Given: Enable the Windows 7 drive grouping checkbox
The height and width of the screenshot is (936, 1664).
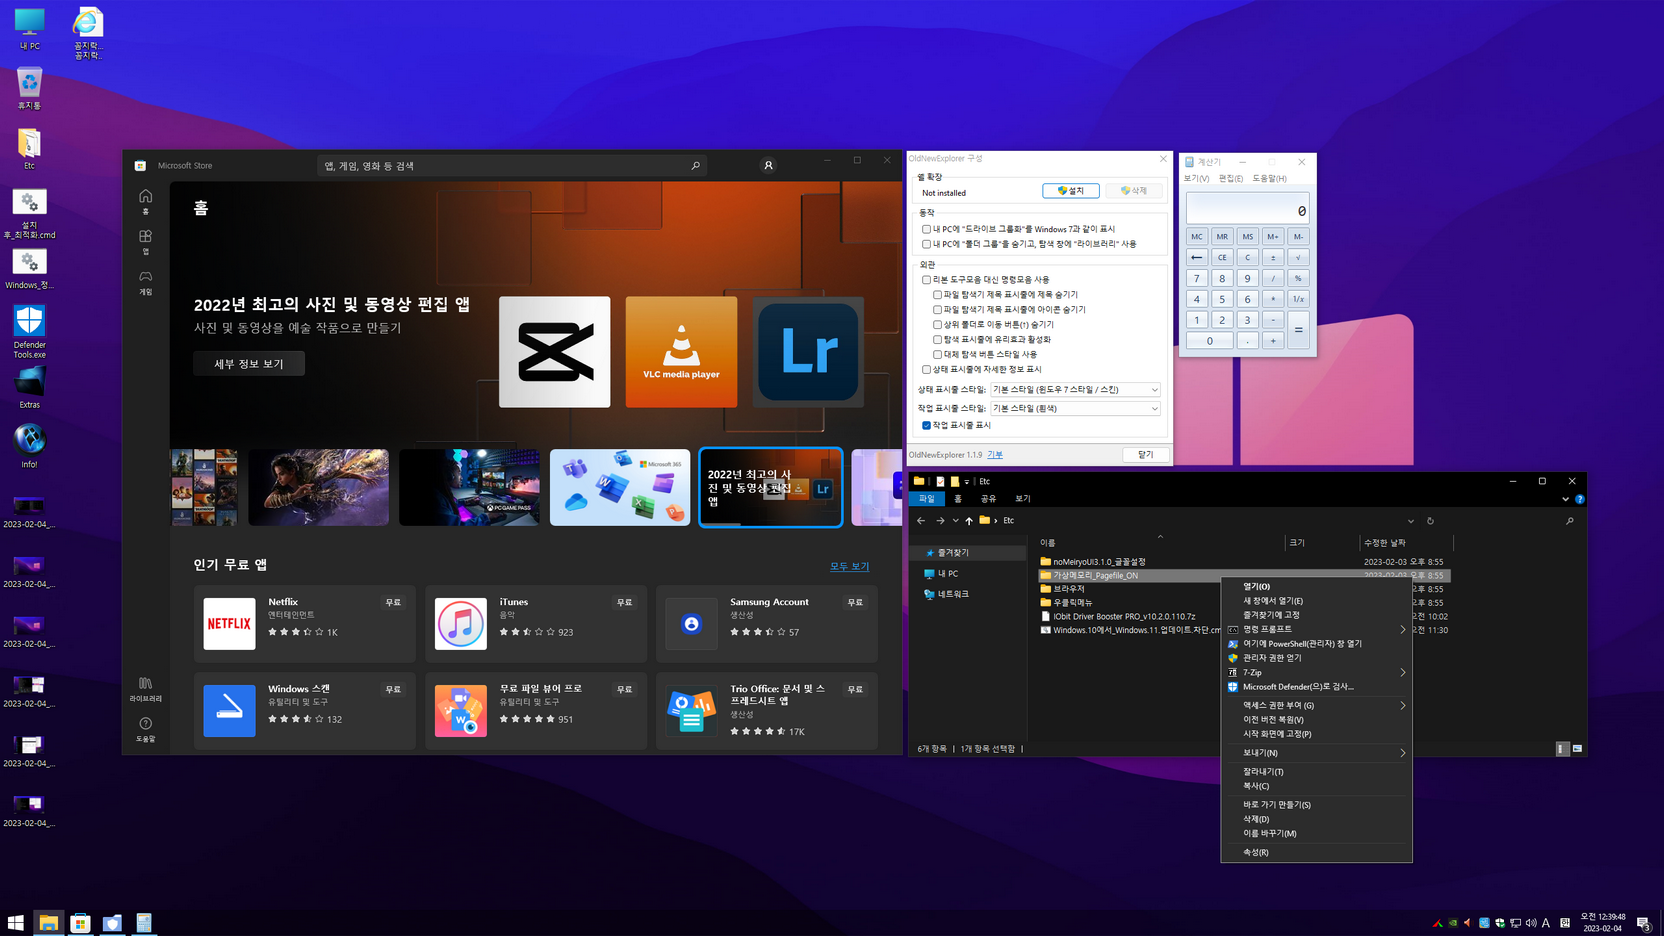Looking at the screenshot, I should (x=926, y=229).
